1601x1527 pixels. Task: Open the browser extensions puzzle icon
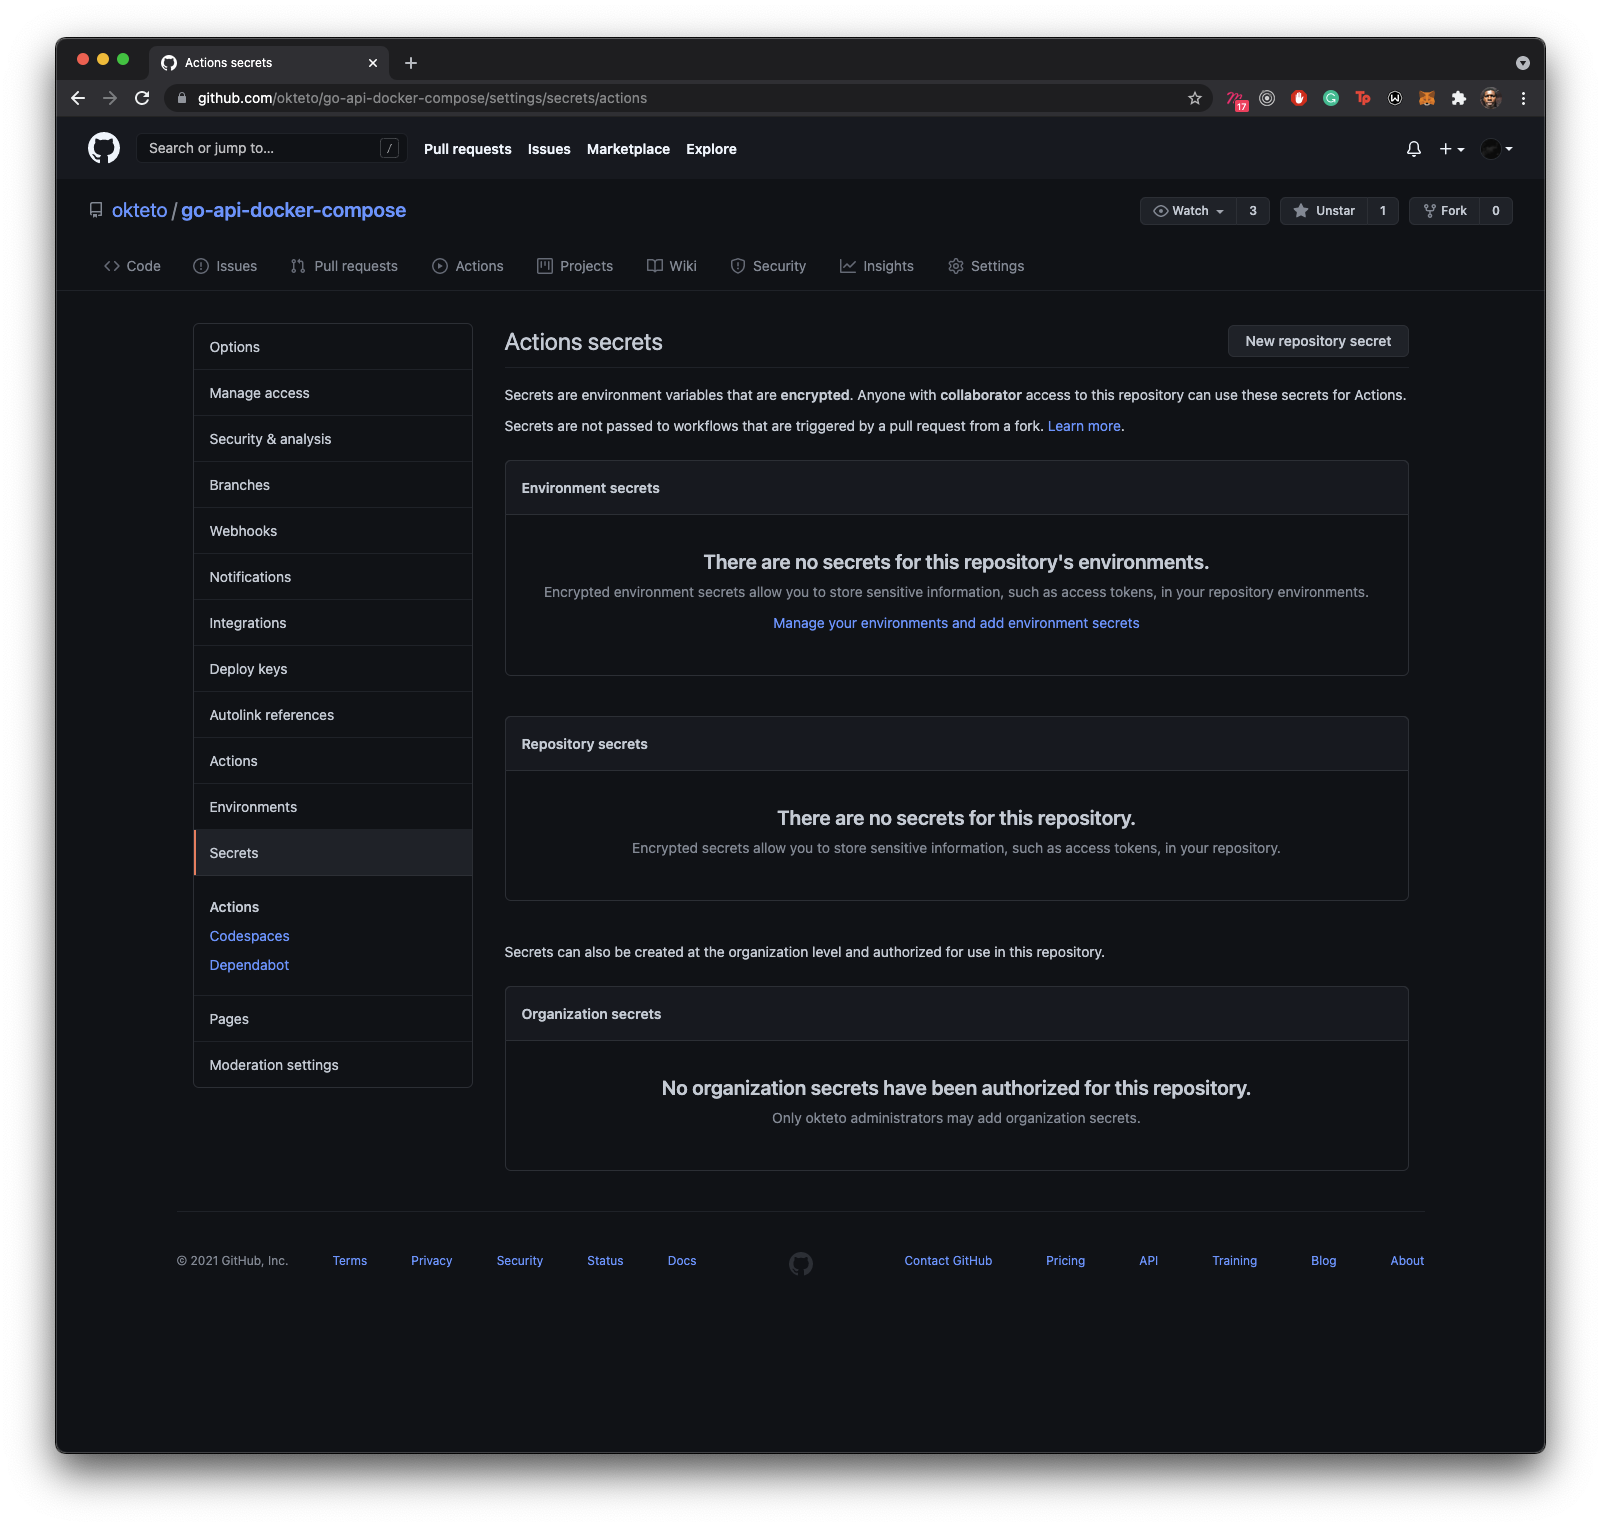click(1459, 98)
